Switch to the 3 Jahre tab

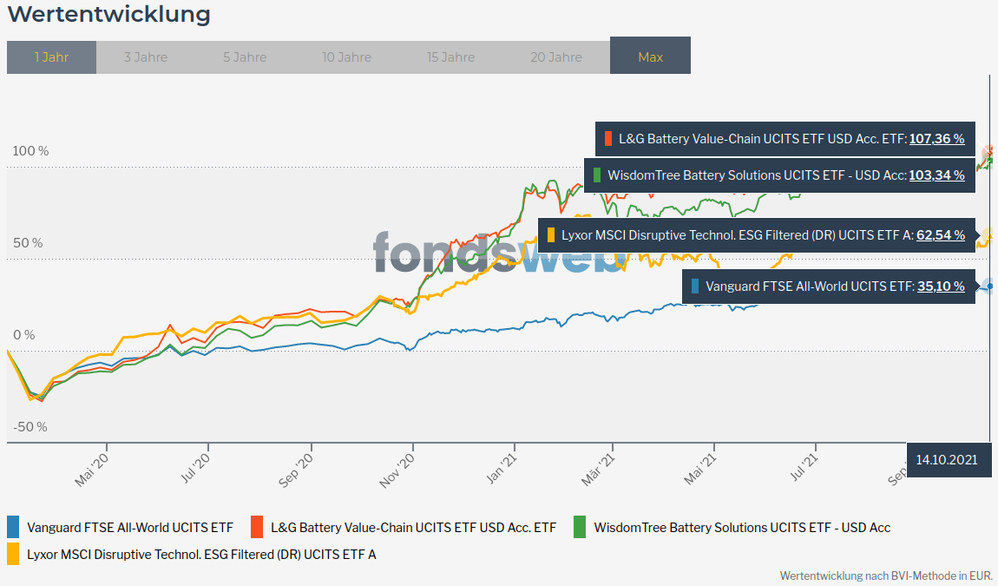click(145, 57)
